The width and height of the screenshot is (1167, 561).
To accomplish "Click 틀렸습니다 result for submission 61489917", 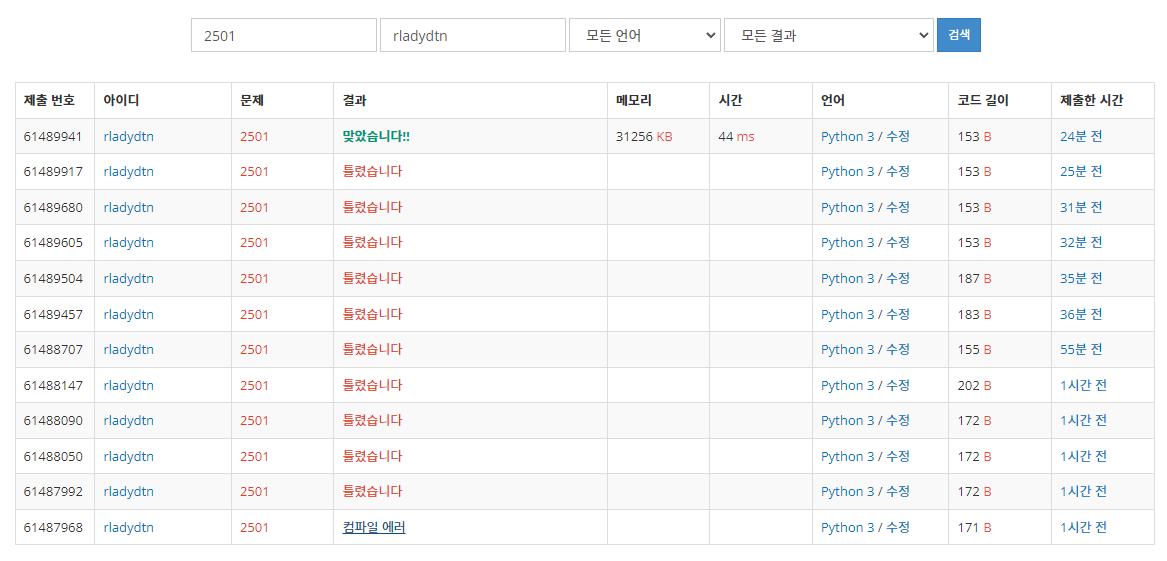I will [x=372, y=172].
